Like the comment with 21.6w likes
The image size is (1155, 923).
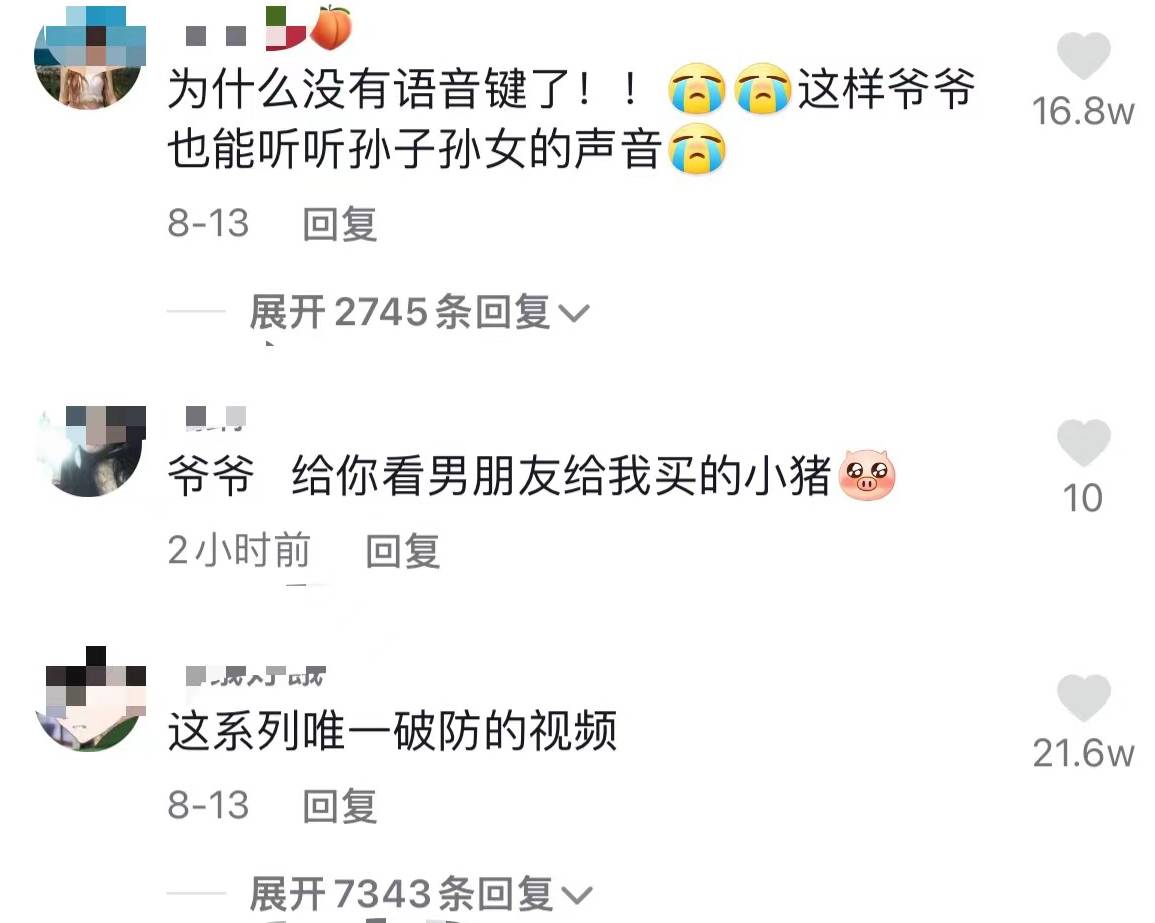pos(1083,698)
